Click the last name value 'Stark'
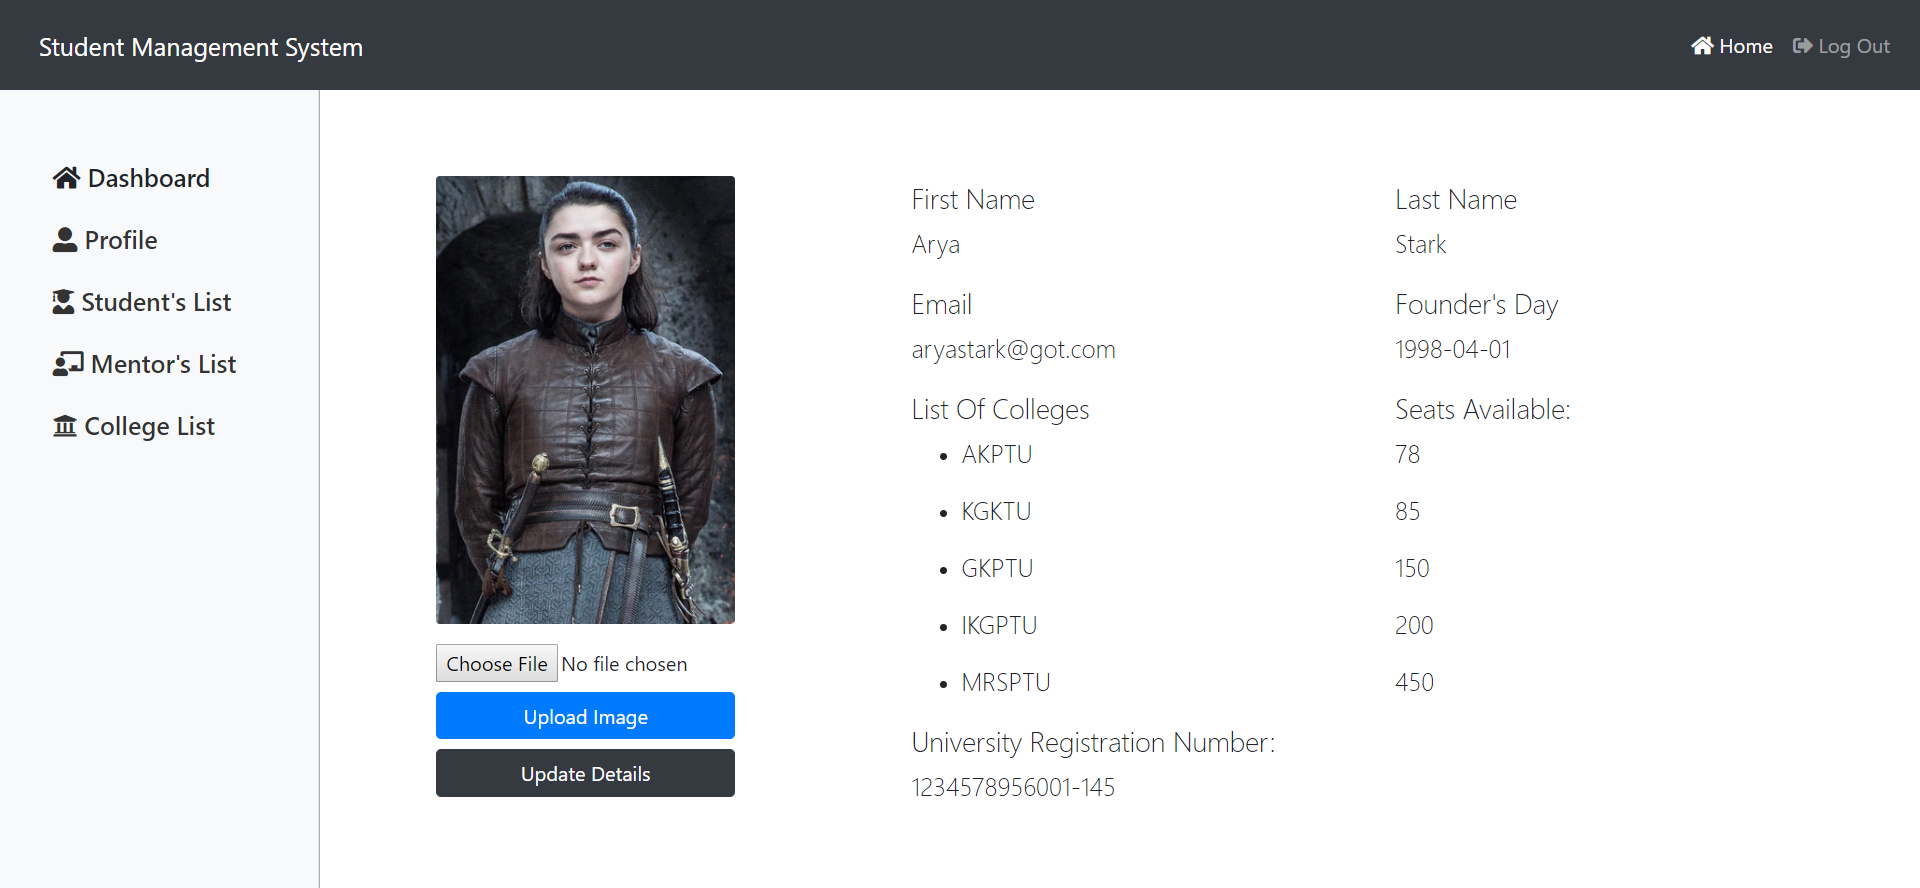Screen dimensions: 1920x888 [1421, 245]
